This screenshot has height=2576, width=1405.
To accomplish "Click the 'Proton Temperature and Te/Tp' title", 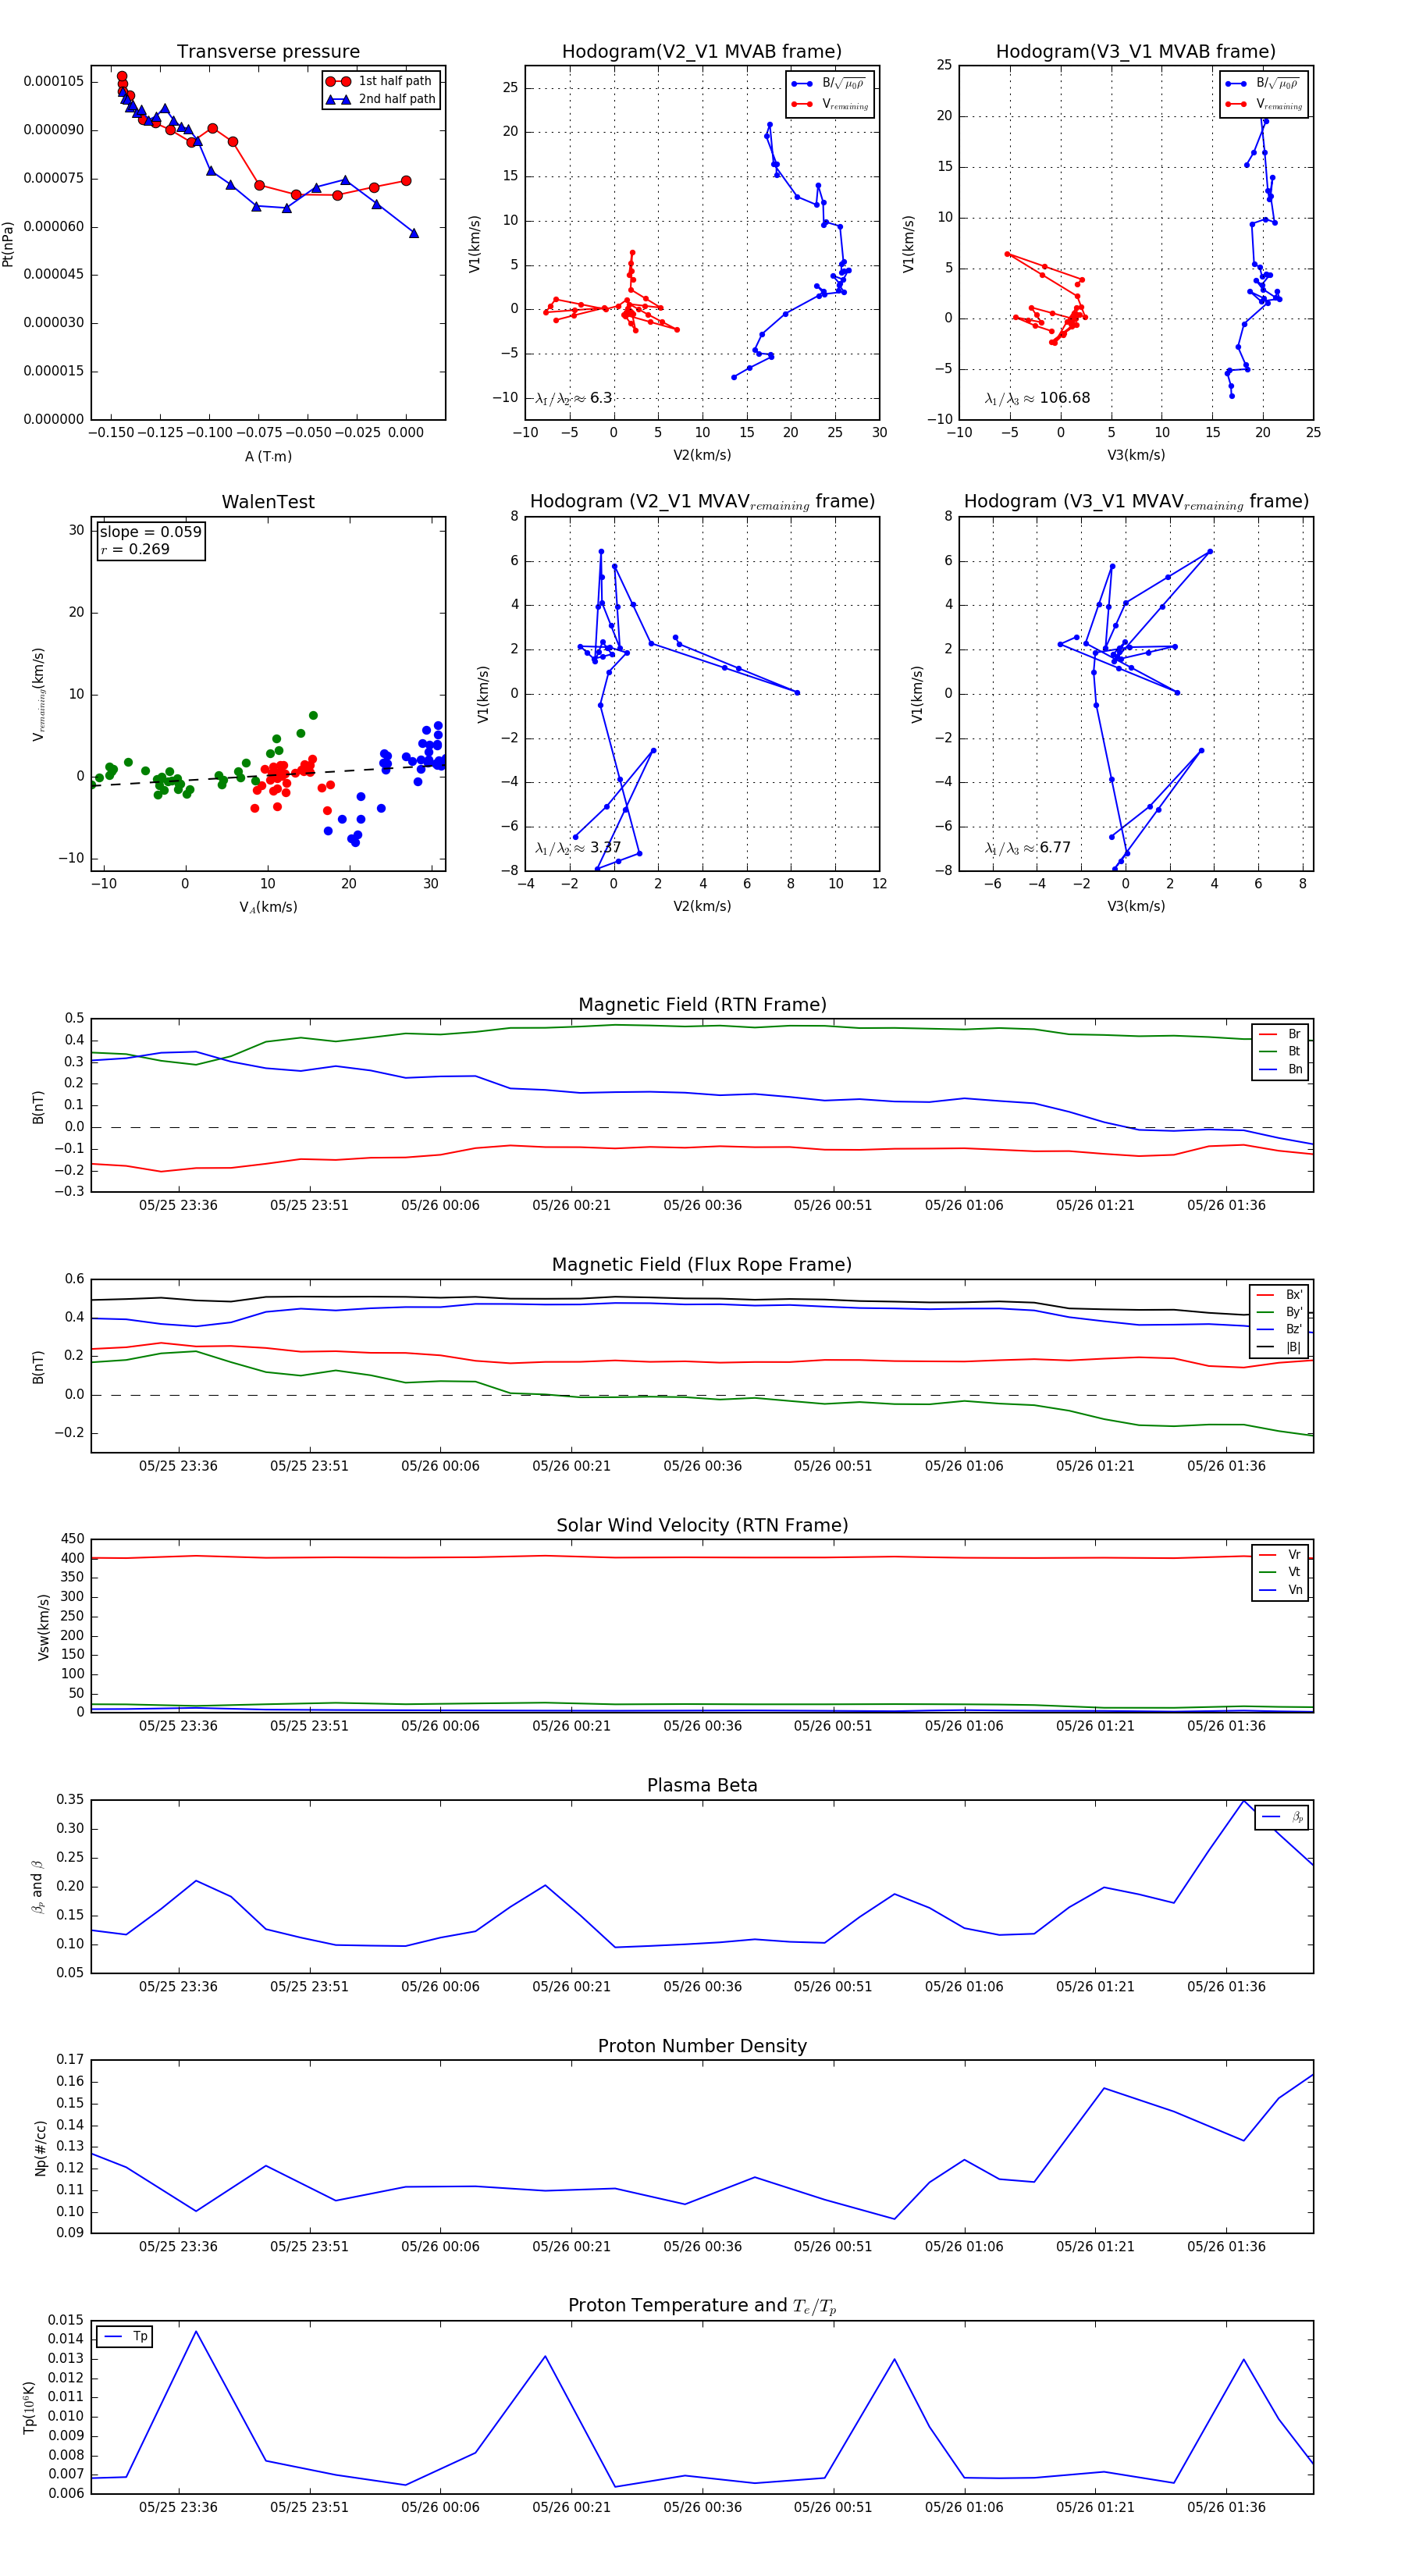I will tap(702, 2305).
